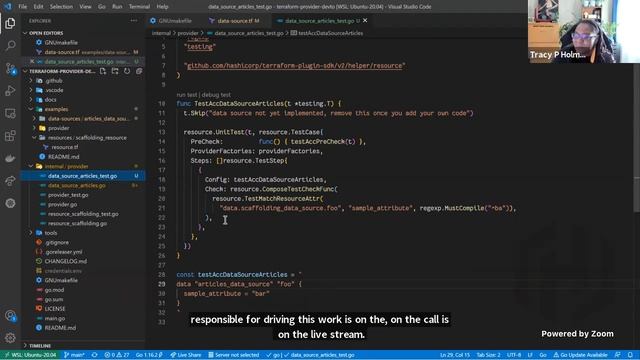
Task: Open the Run and Debug view
Action: (10, 91)
